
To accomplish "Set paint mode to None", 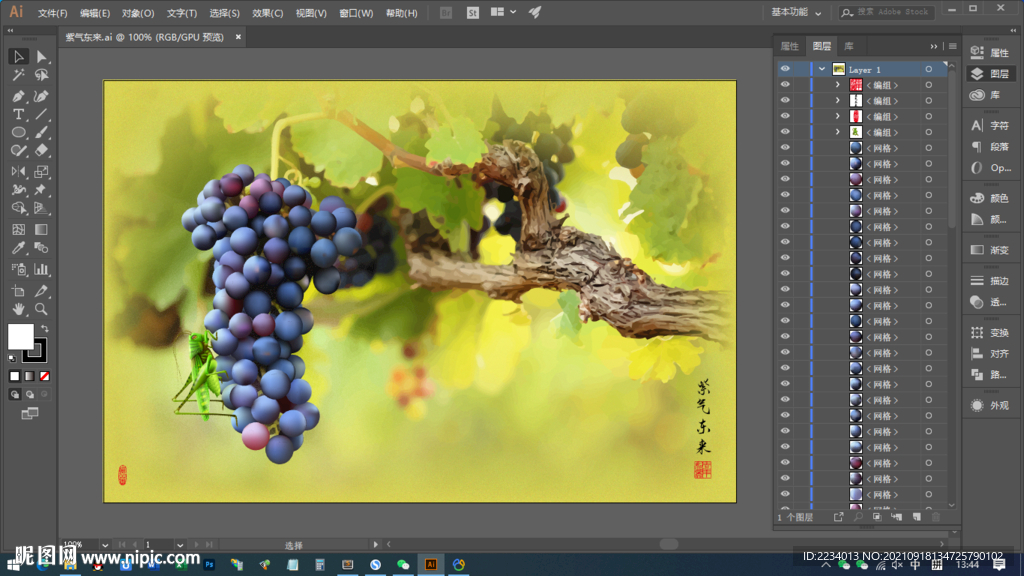I will pyautogui.click(x=44, y=376).
